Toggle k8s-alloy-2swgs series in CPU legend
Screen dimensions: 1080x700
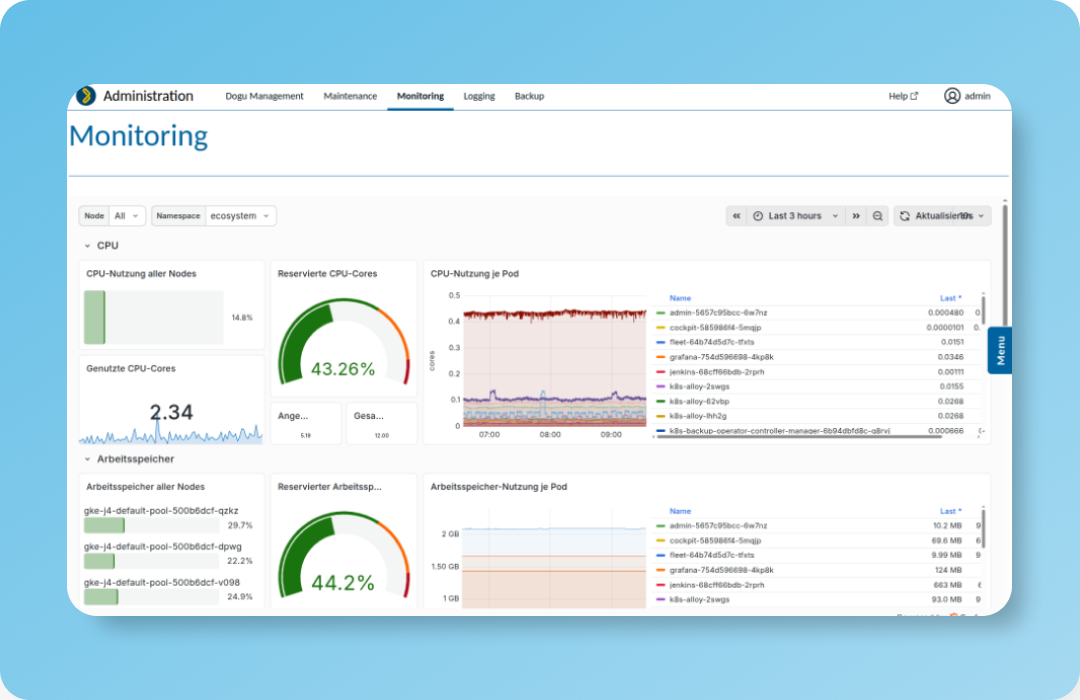699,387
